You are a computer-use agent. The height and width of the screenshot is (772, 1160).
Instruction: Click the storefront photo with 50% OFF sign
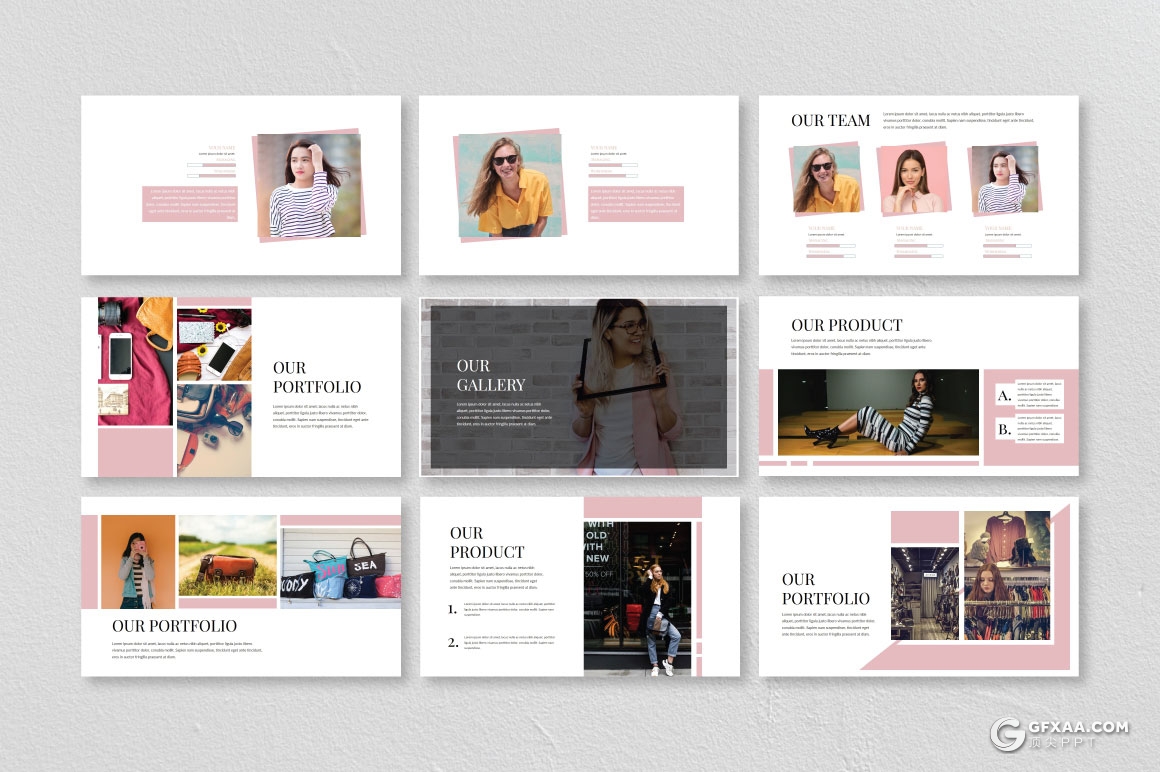(x=637, y=596)
